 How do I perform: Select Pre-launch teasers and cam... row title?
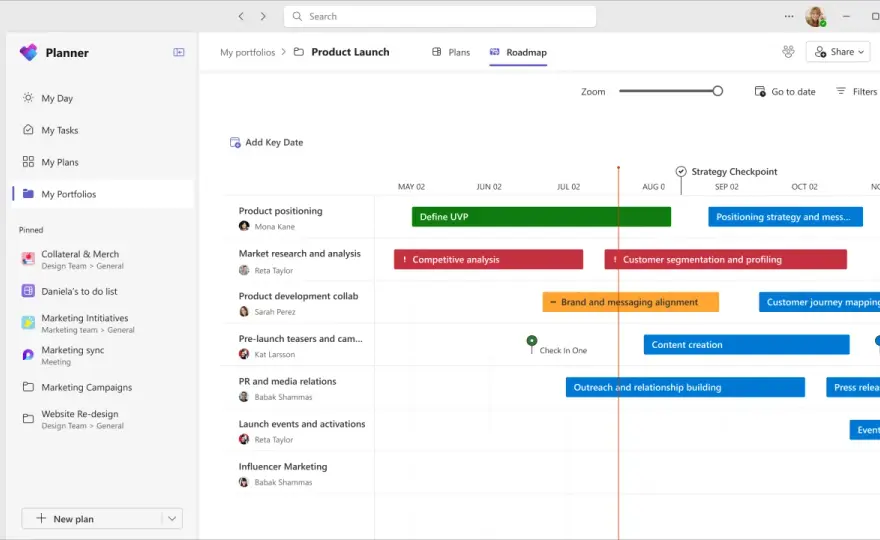coord(300,338)
